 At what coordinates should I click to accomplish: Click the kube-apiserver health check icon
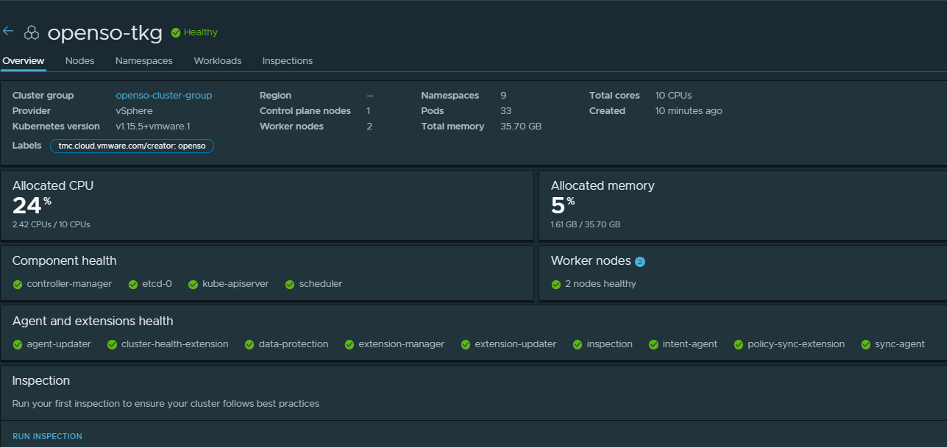tap(193, 284)
